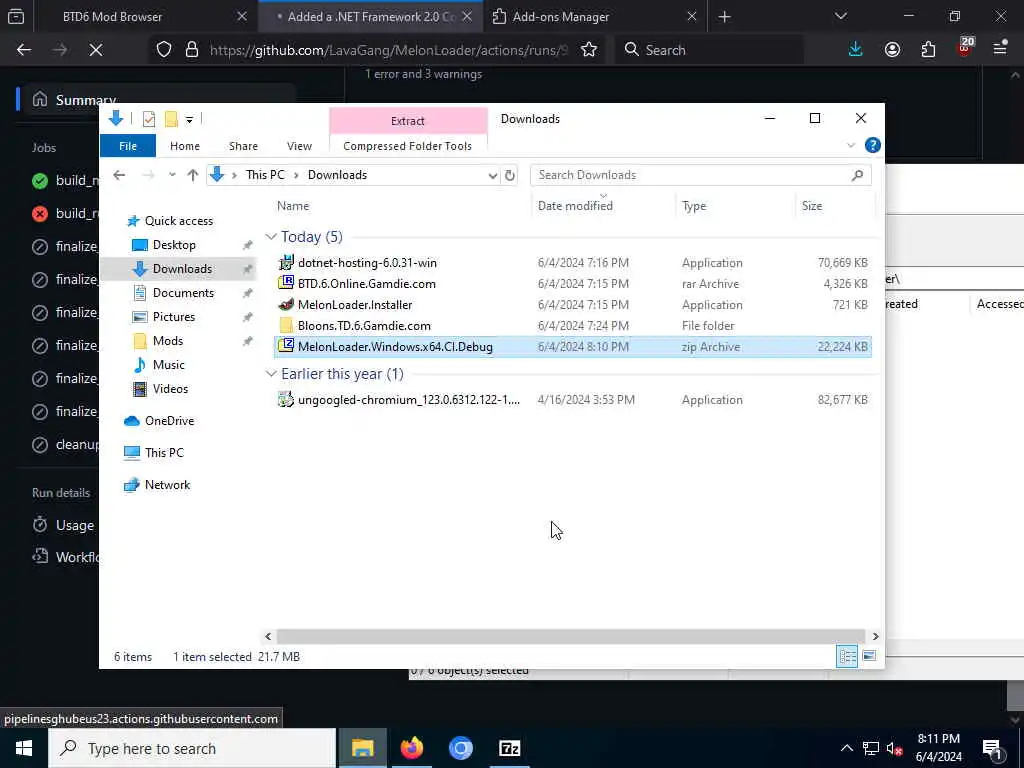Open the Firefox extensions puzzle icon
This screenshot has height=768, width=1024.
click(x=928, y=50)
